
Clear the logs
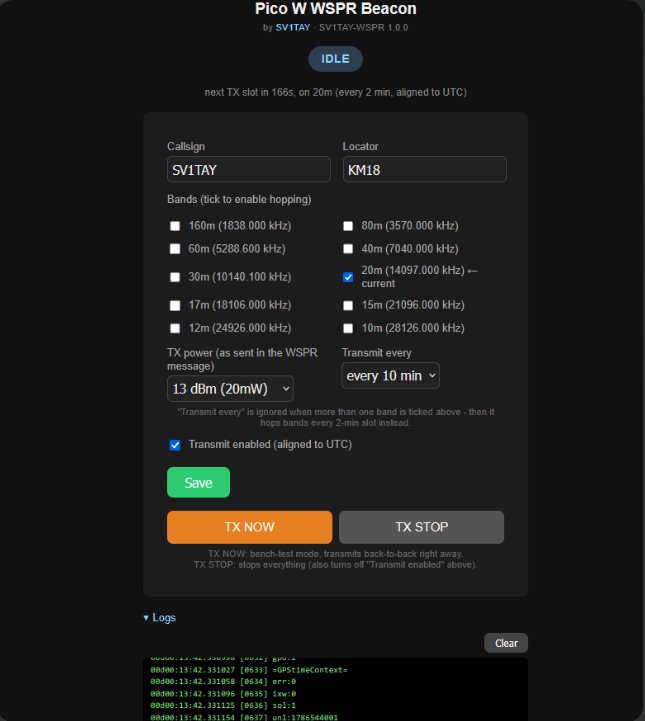coord(506,643)
